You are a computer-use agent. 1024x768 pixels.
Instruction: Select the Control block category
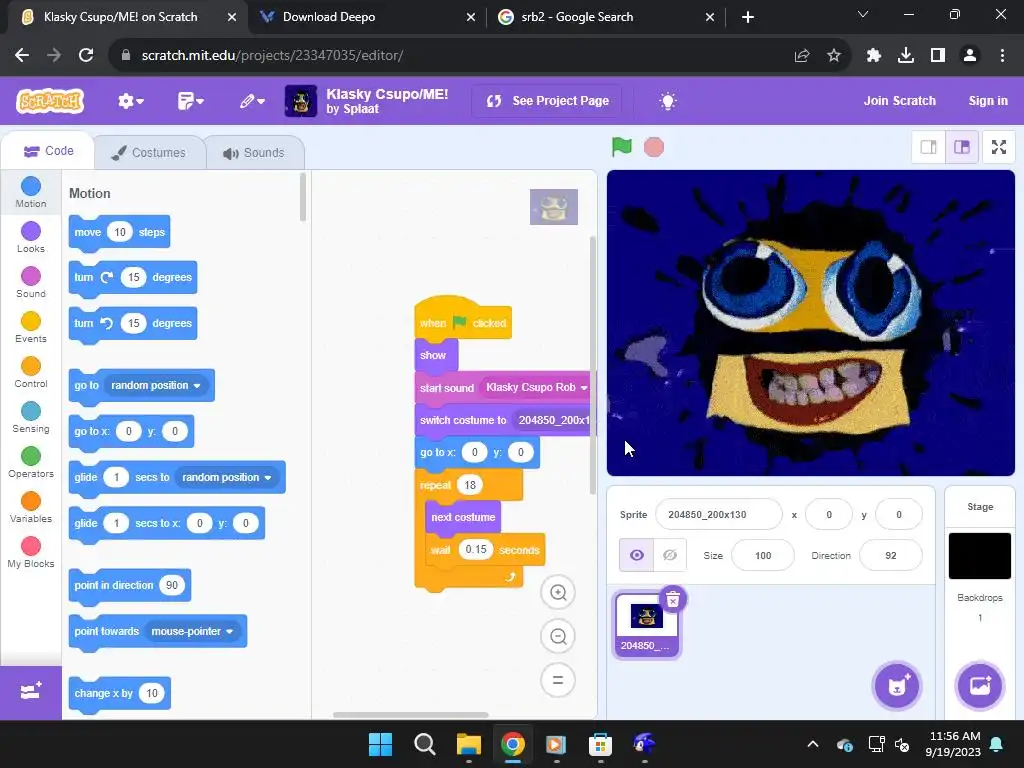point(31,373)
